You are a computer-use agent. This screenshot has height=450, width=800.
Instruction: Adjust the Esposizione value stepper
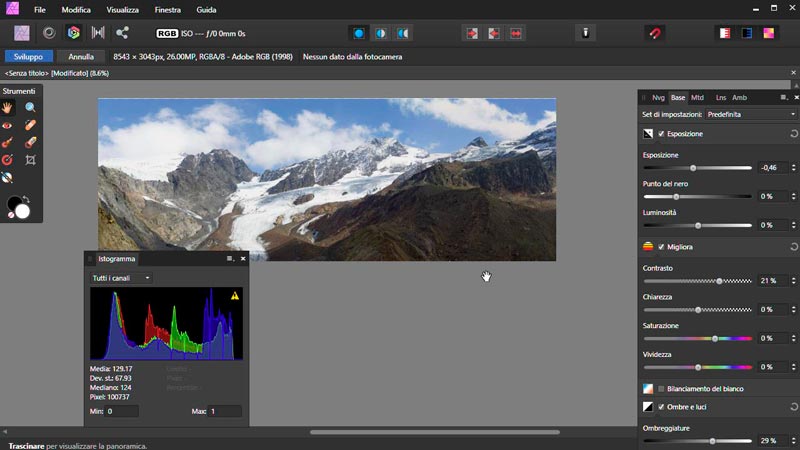click(793, 167)
